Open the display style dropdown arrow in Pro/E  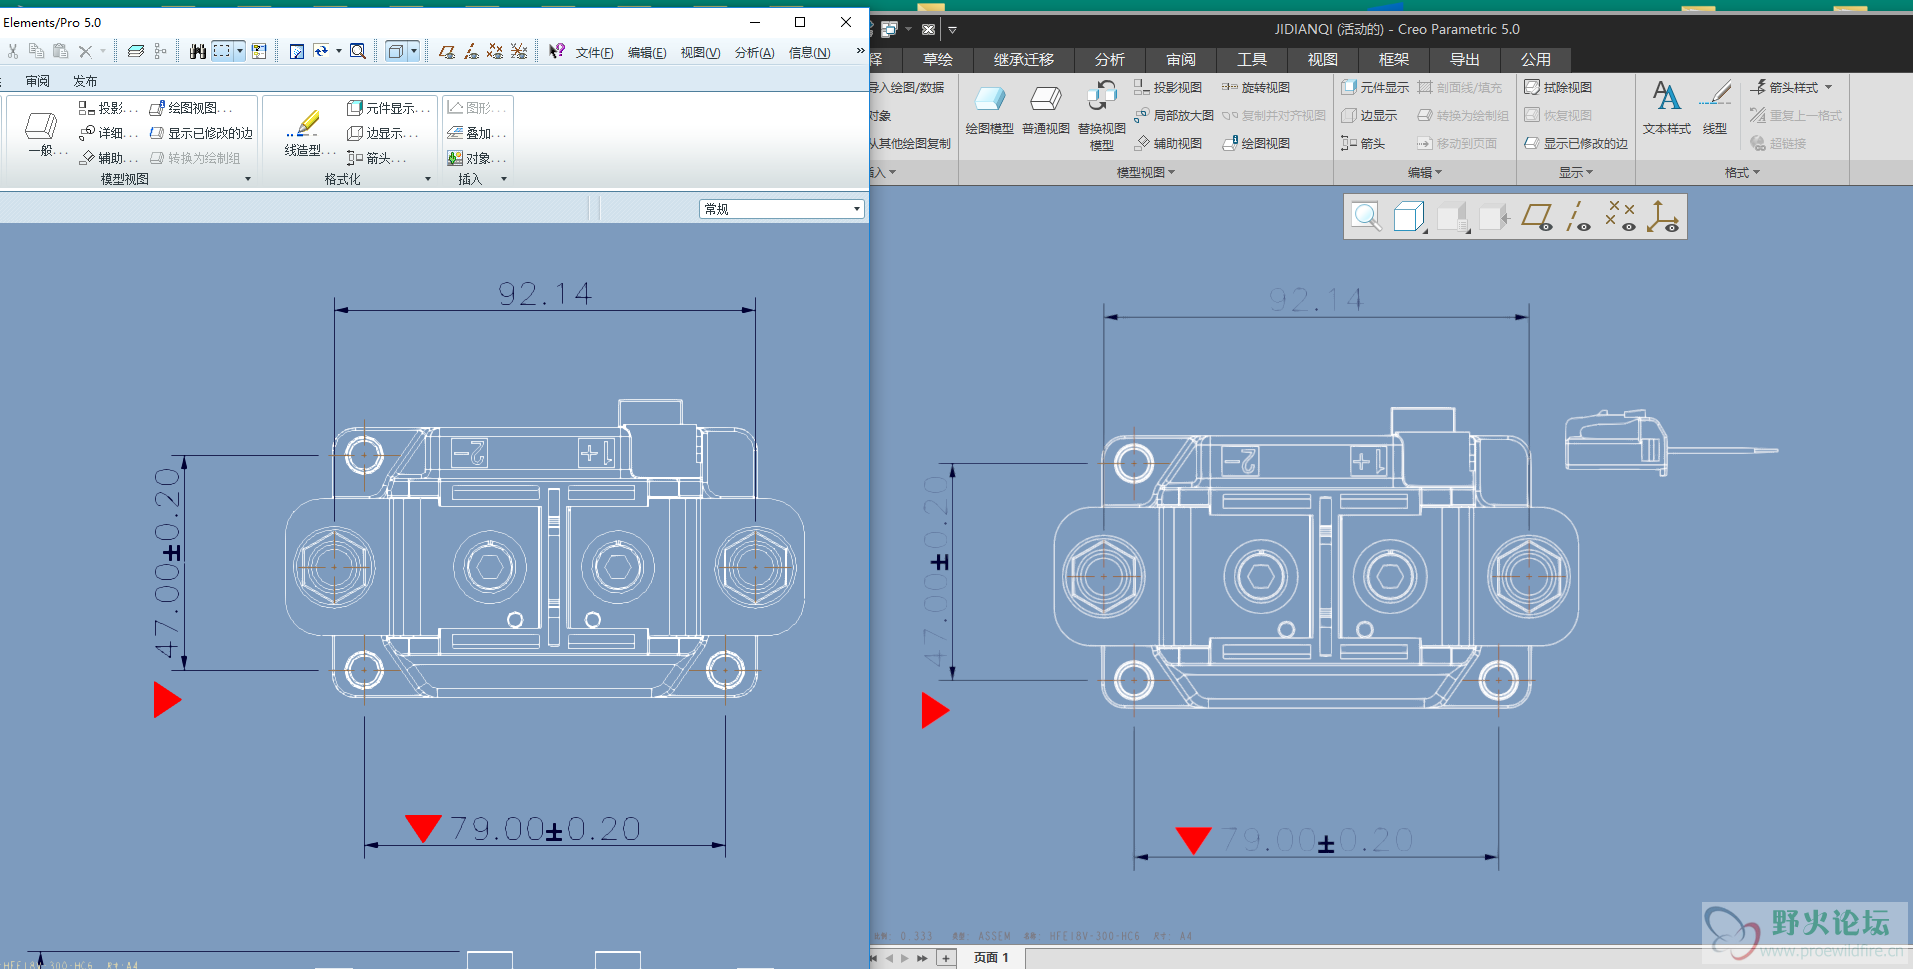(414, 51)
